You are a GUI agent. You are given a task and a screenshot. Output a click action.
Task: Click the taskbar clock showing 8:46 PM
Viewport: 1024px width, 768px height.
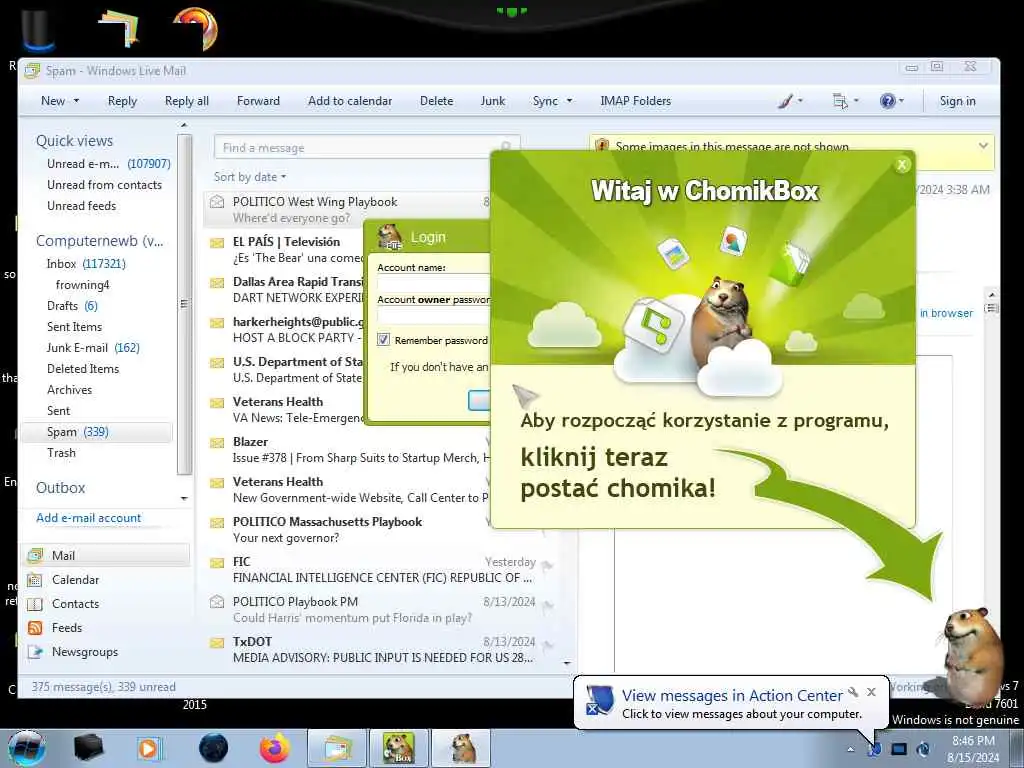[973, 749]
